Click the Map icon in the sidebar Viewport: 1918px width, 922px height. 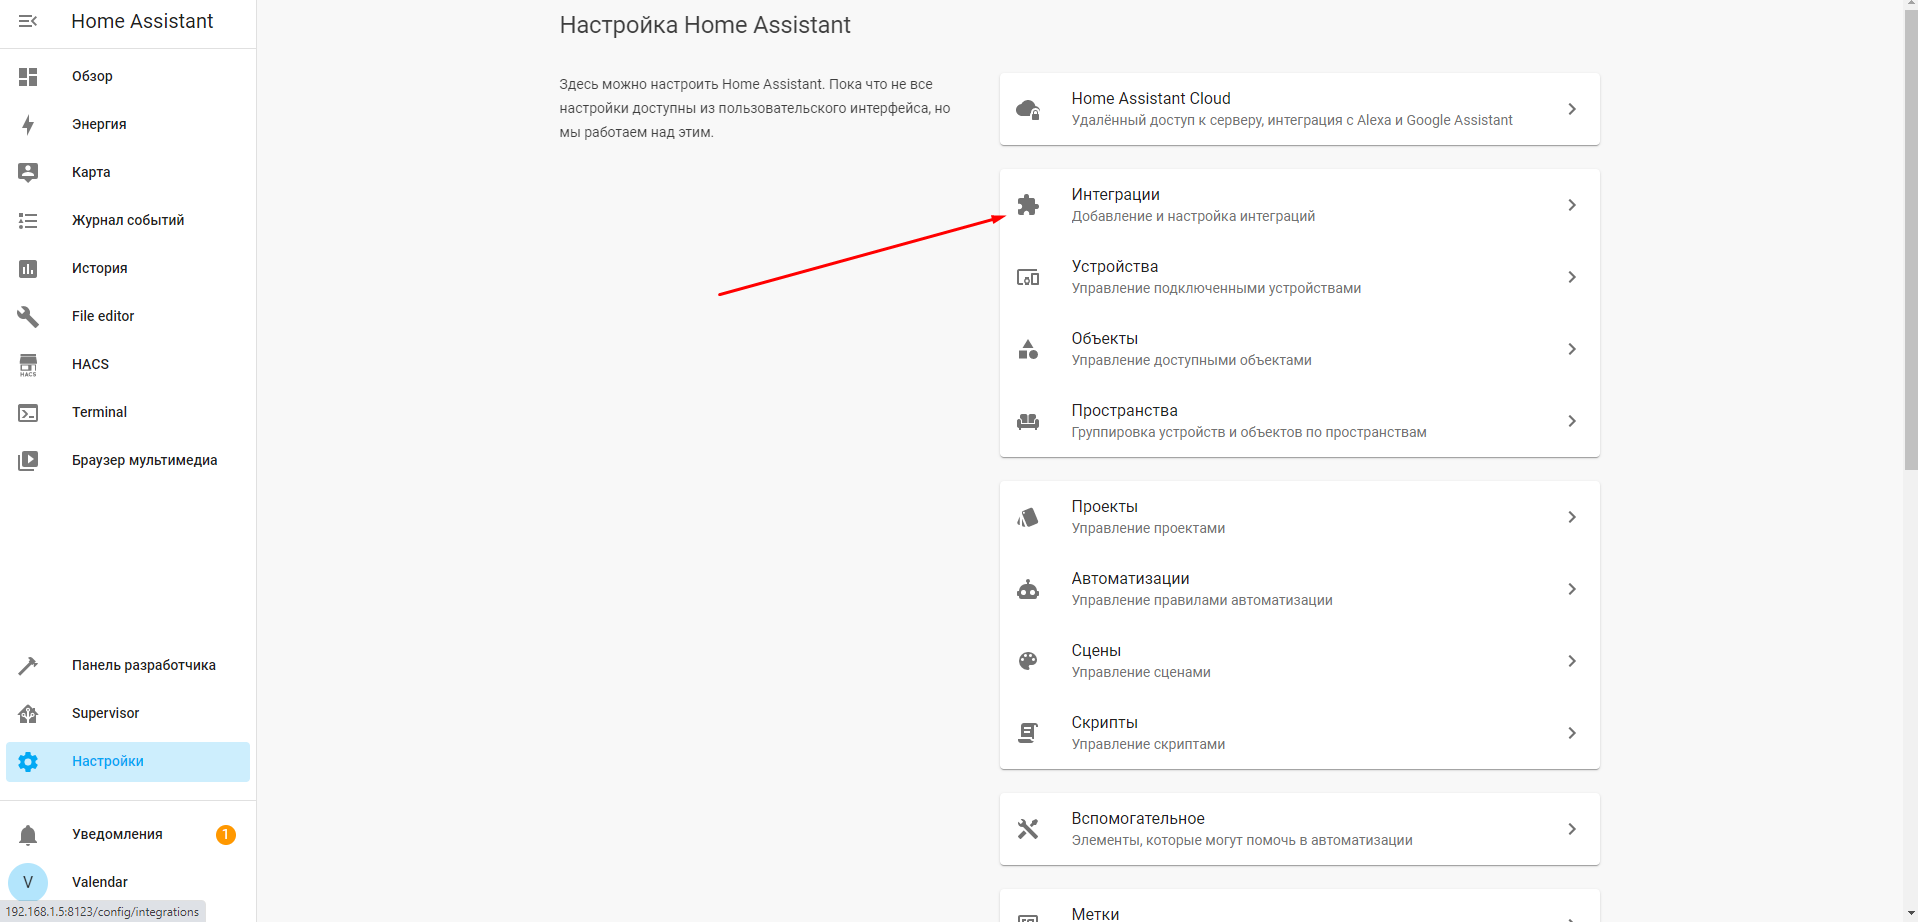click(28, 172)
